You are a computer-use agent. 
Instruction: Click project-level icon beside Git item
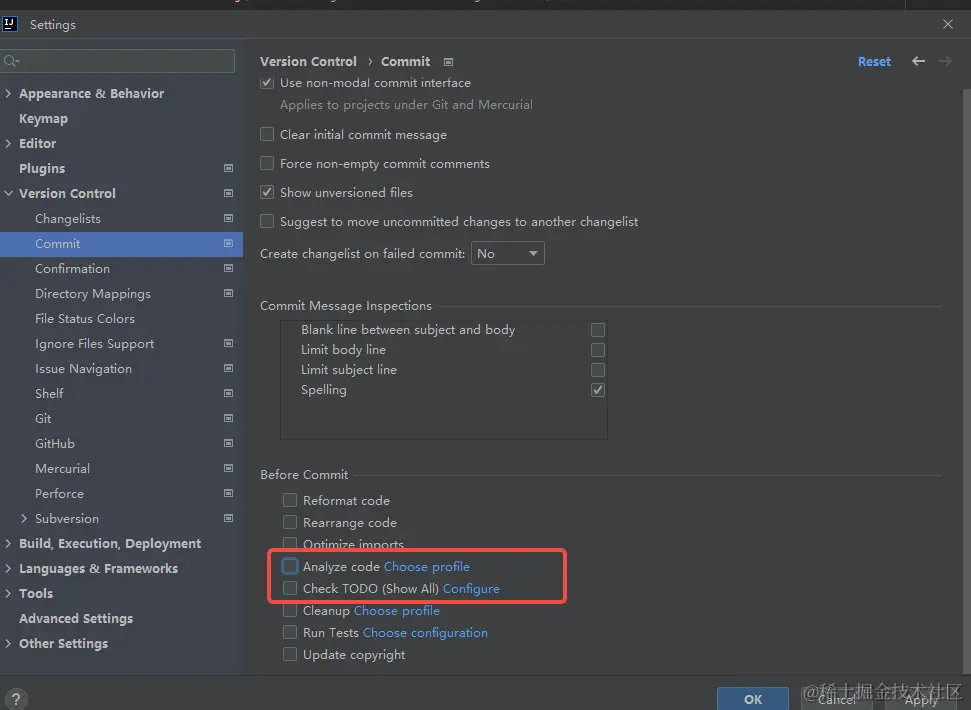[x=228, y=418]
